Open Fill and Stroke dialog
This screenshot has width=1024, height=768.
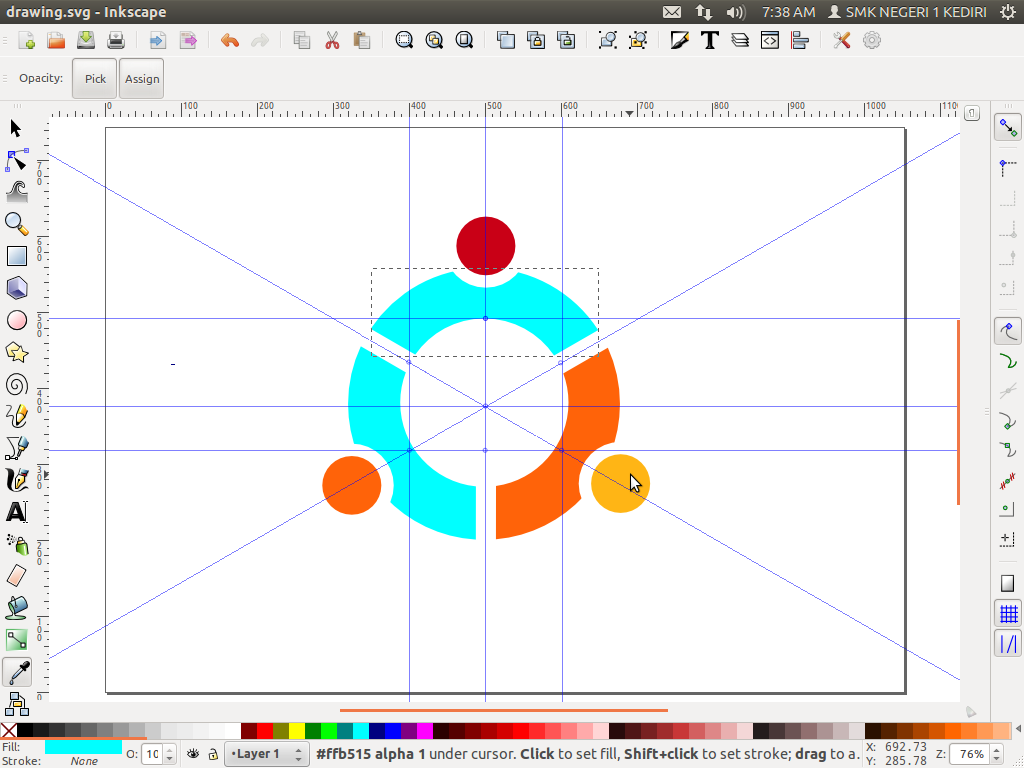coord(679,40)
